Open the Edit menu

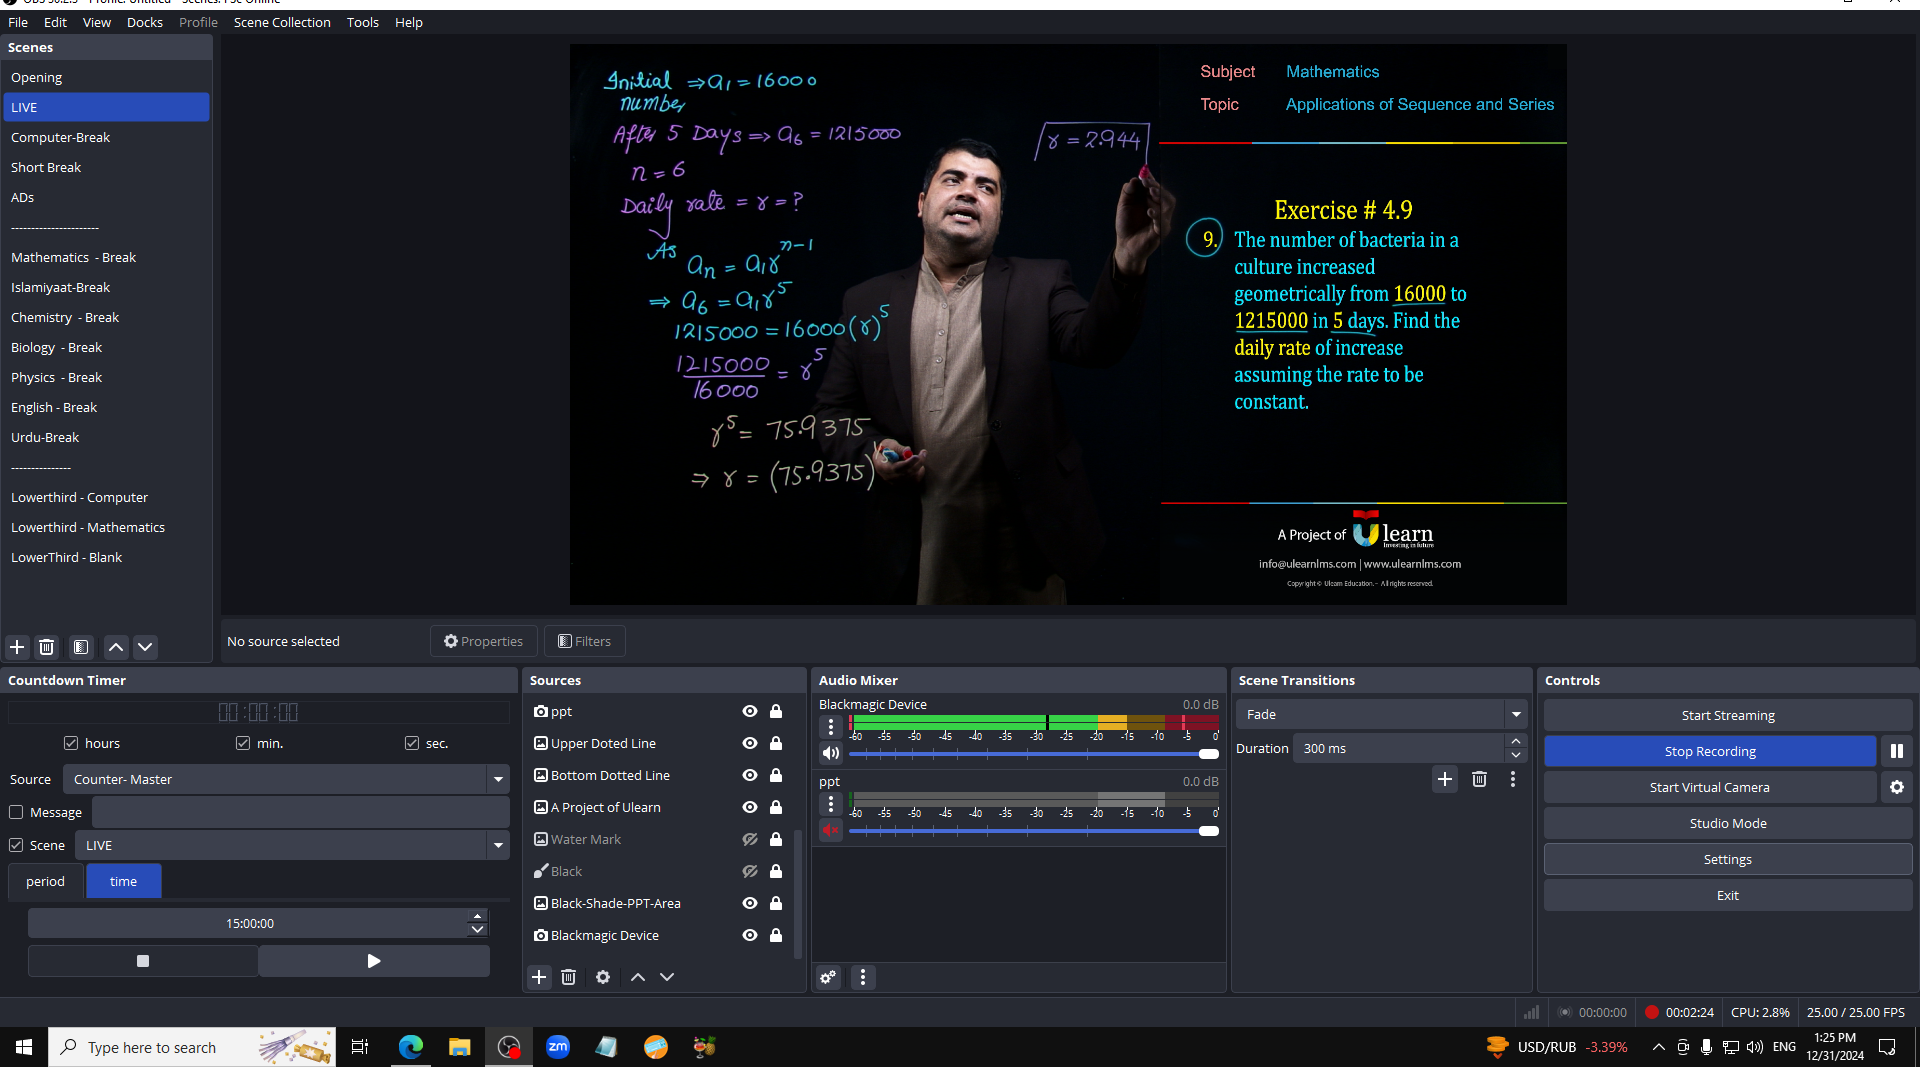pyautogui.click(x=55, y=22)
